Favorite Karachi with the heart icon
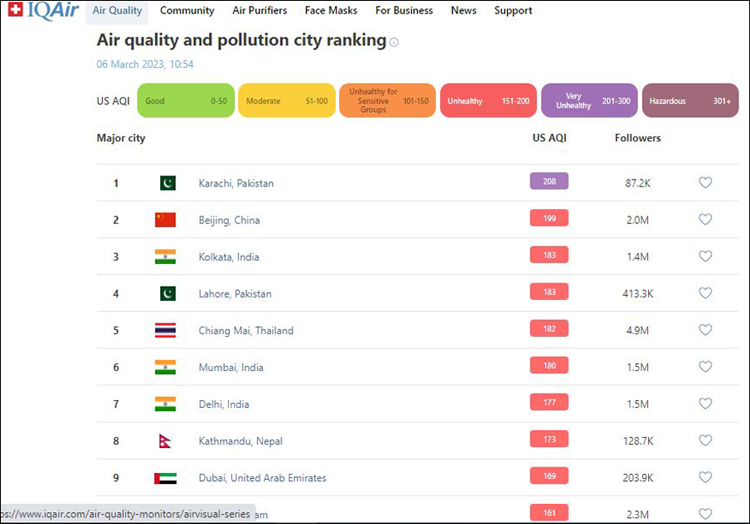This screenshot has height=524, width=750. tap(705, 183)
